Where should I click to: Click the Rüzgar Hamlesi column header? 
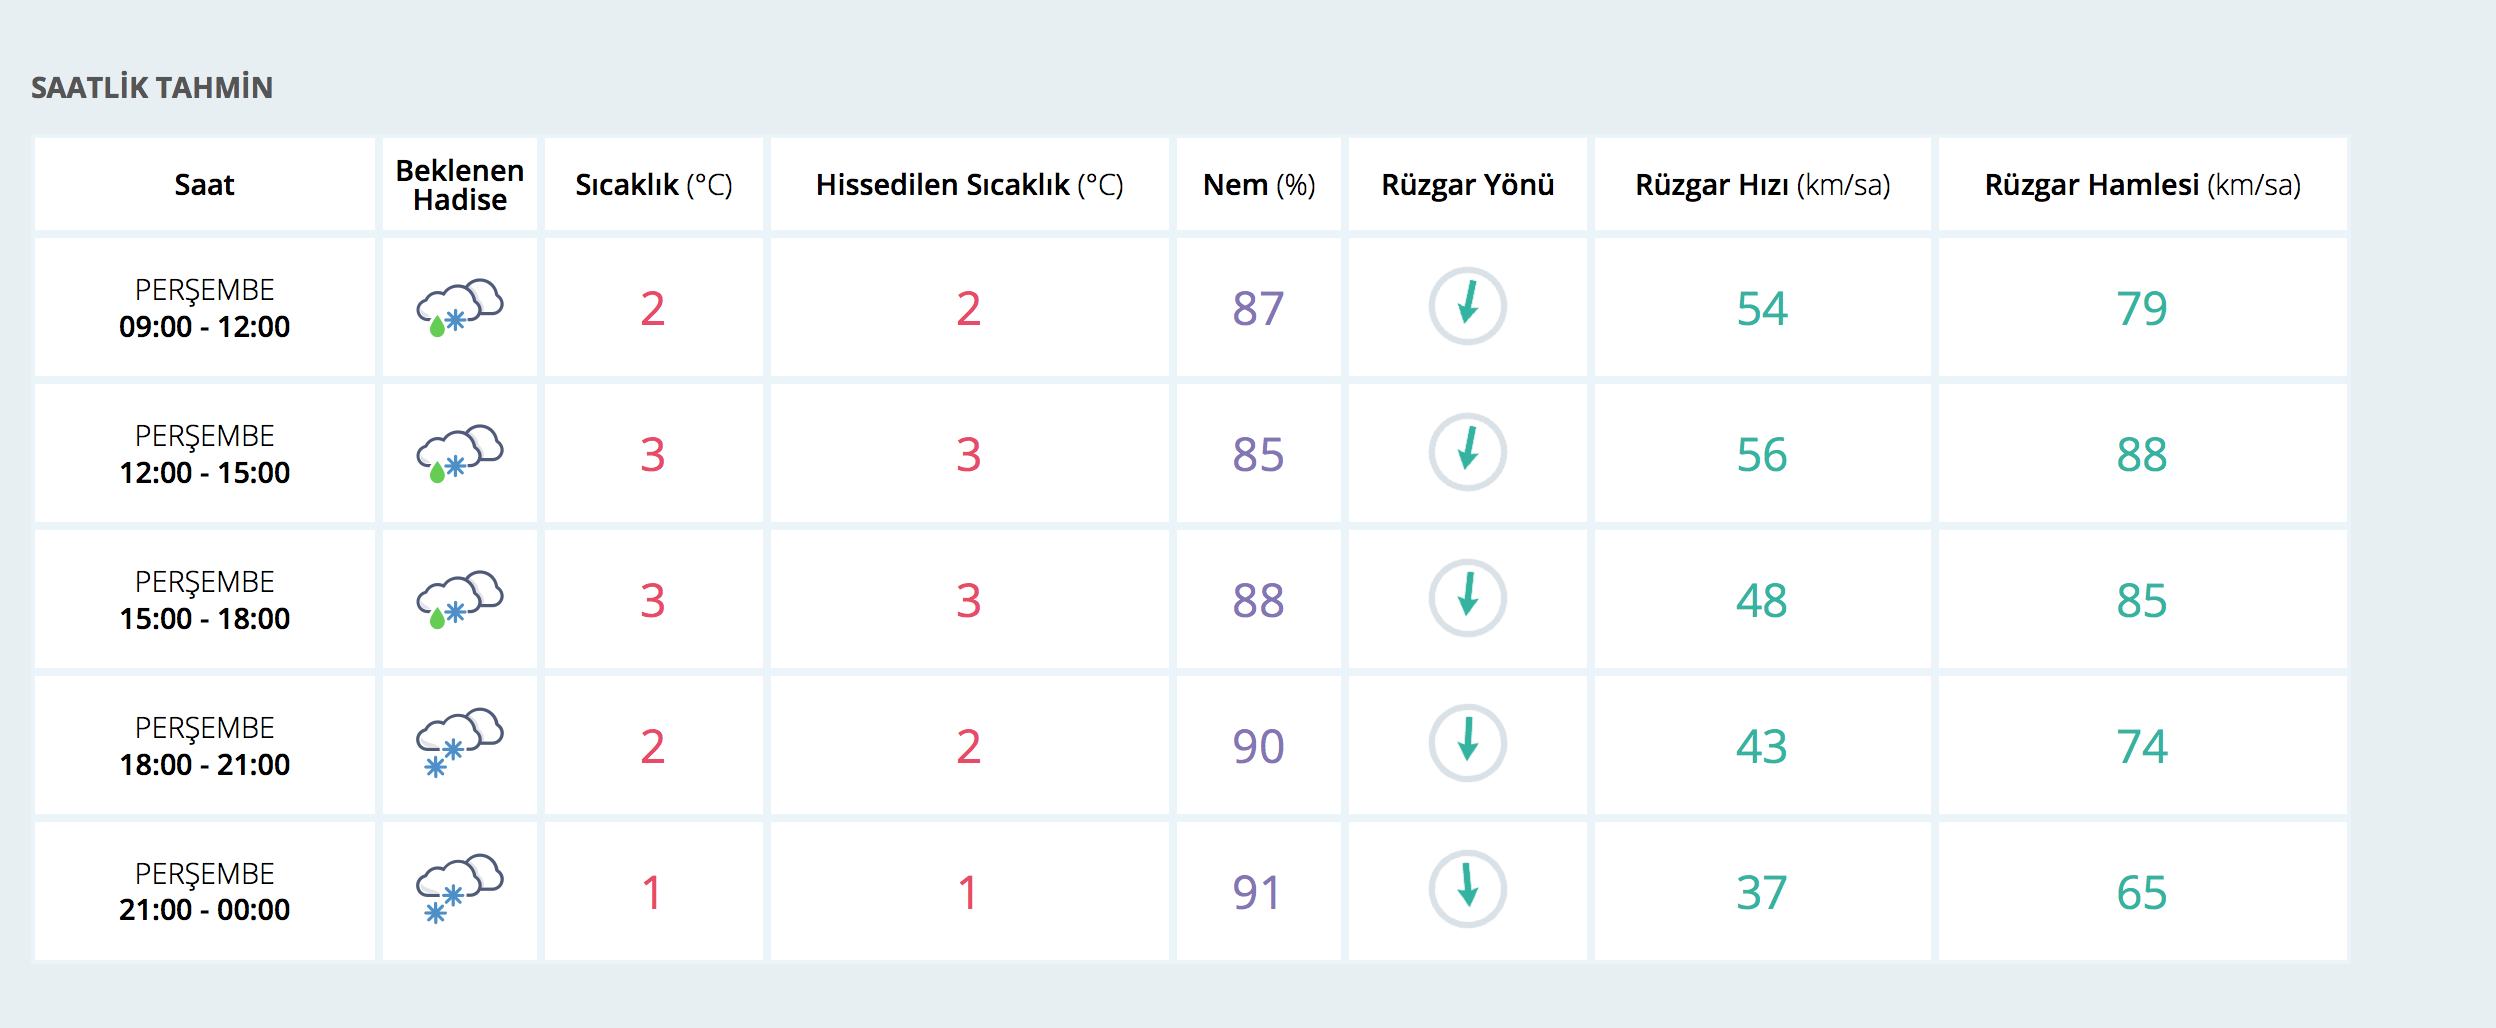point(2142,185)
